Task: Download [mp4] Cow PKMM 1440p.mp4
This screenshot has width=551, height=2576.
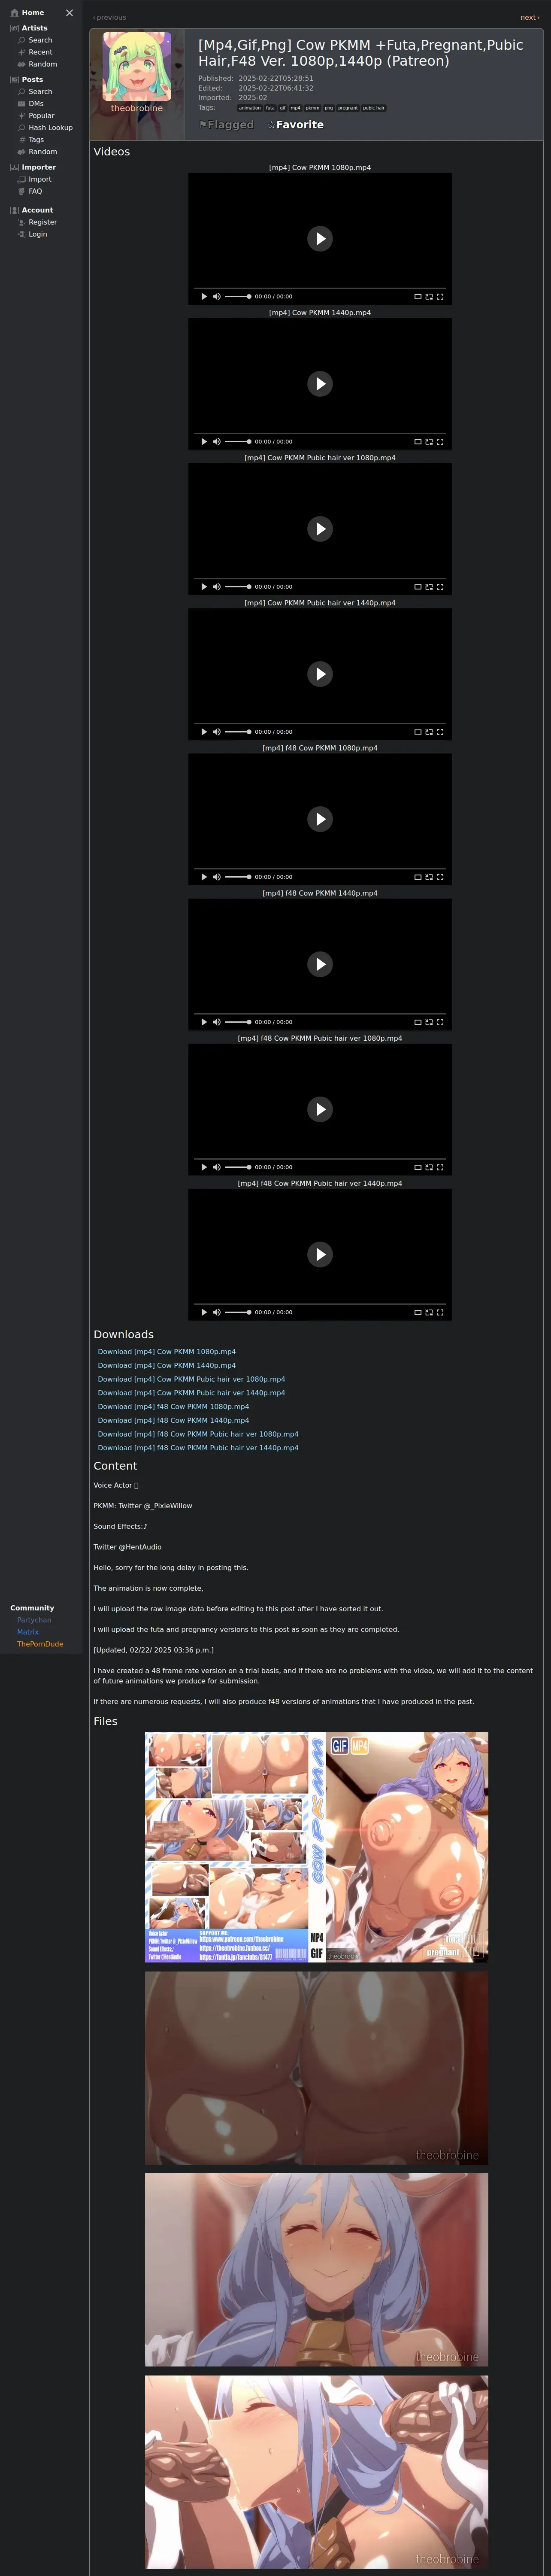Action: 167,1366
